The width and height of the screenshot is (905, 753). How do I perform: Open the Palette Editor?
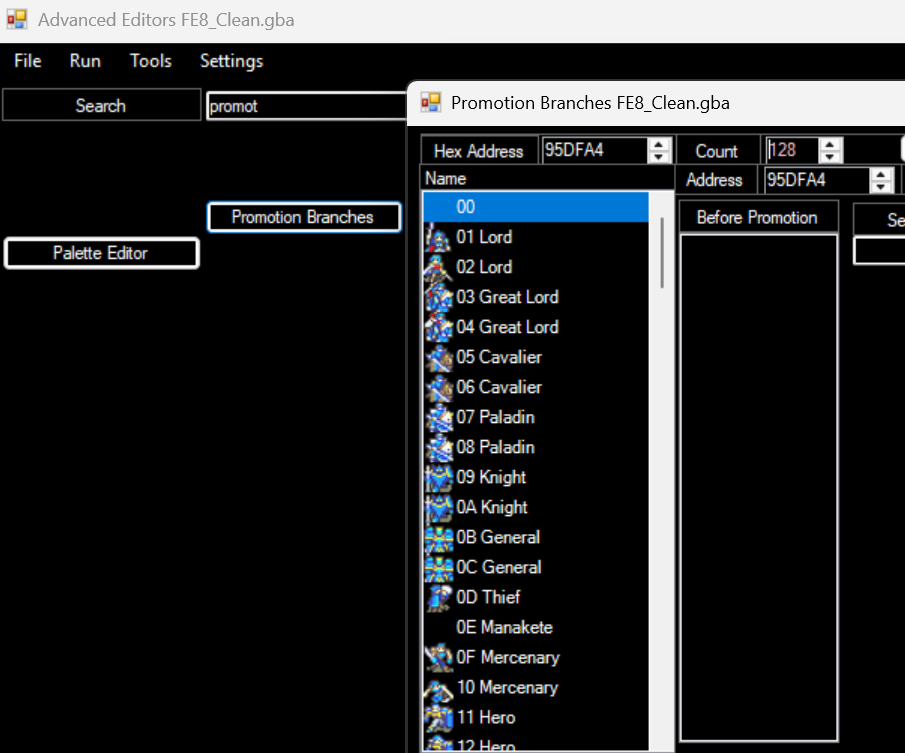[101, 253]
